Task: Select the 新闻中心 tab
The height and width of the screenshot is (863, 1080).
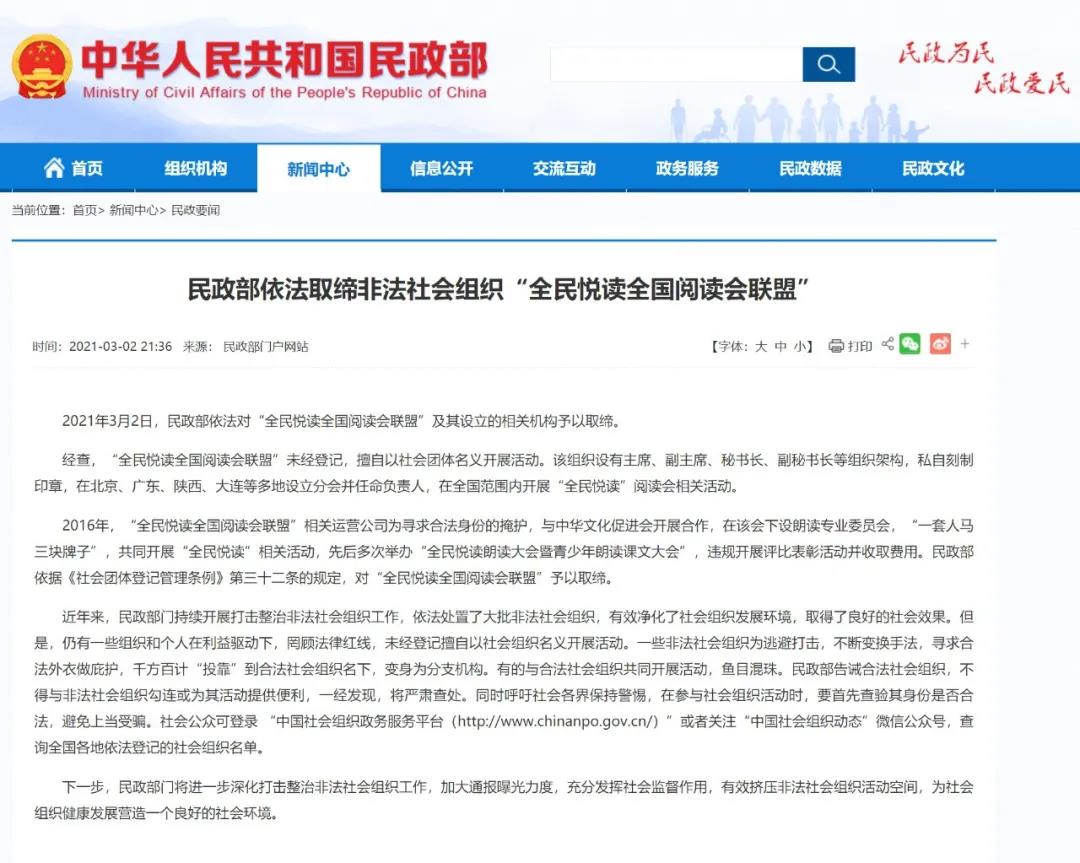Action: pos(318,169)
